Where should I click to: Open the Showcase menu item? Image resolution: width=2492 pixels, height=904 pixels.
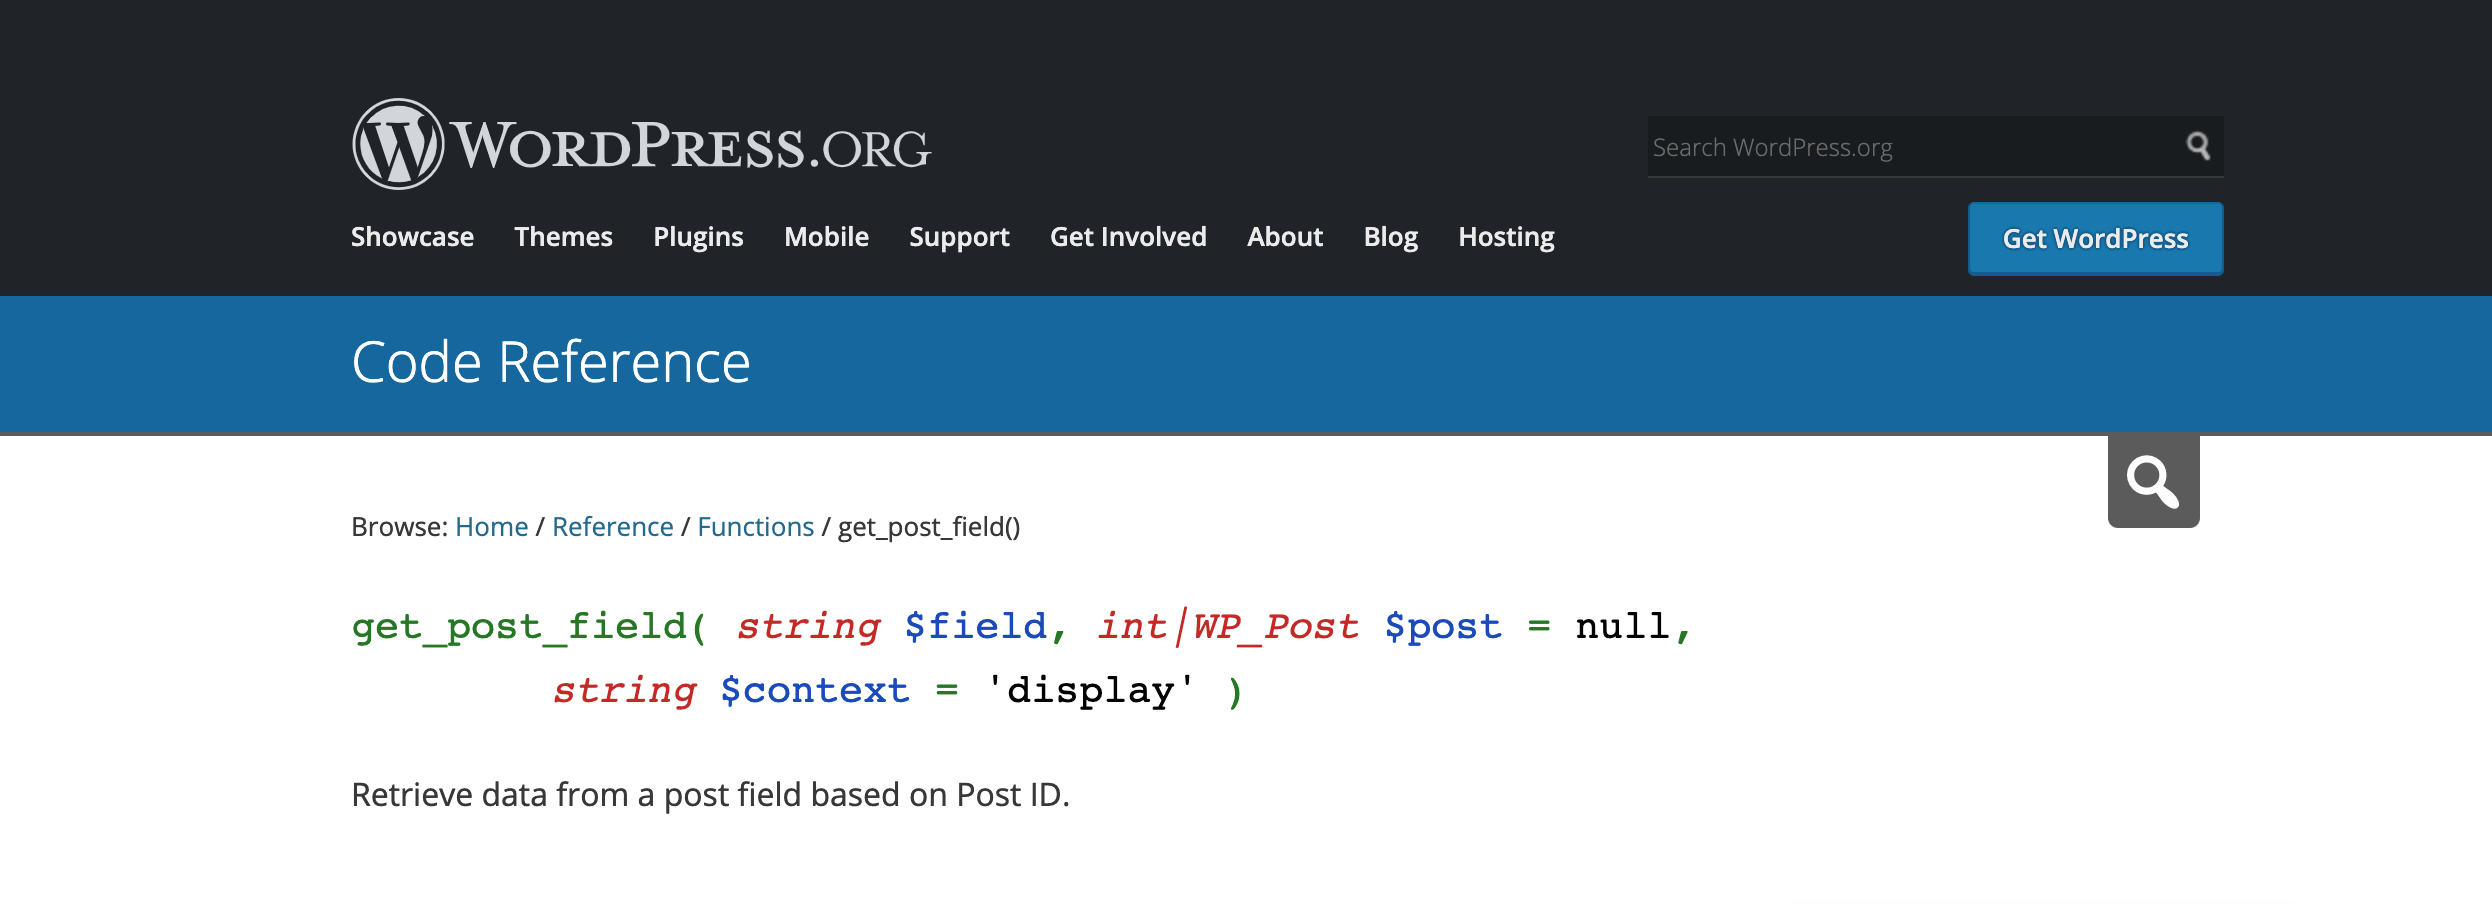point(412,237)
